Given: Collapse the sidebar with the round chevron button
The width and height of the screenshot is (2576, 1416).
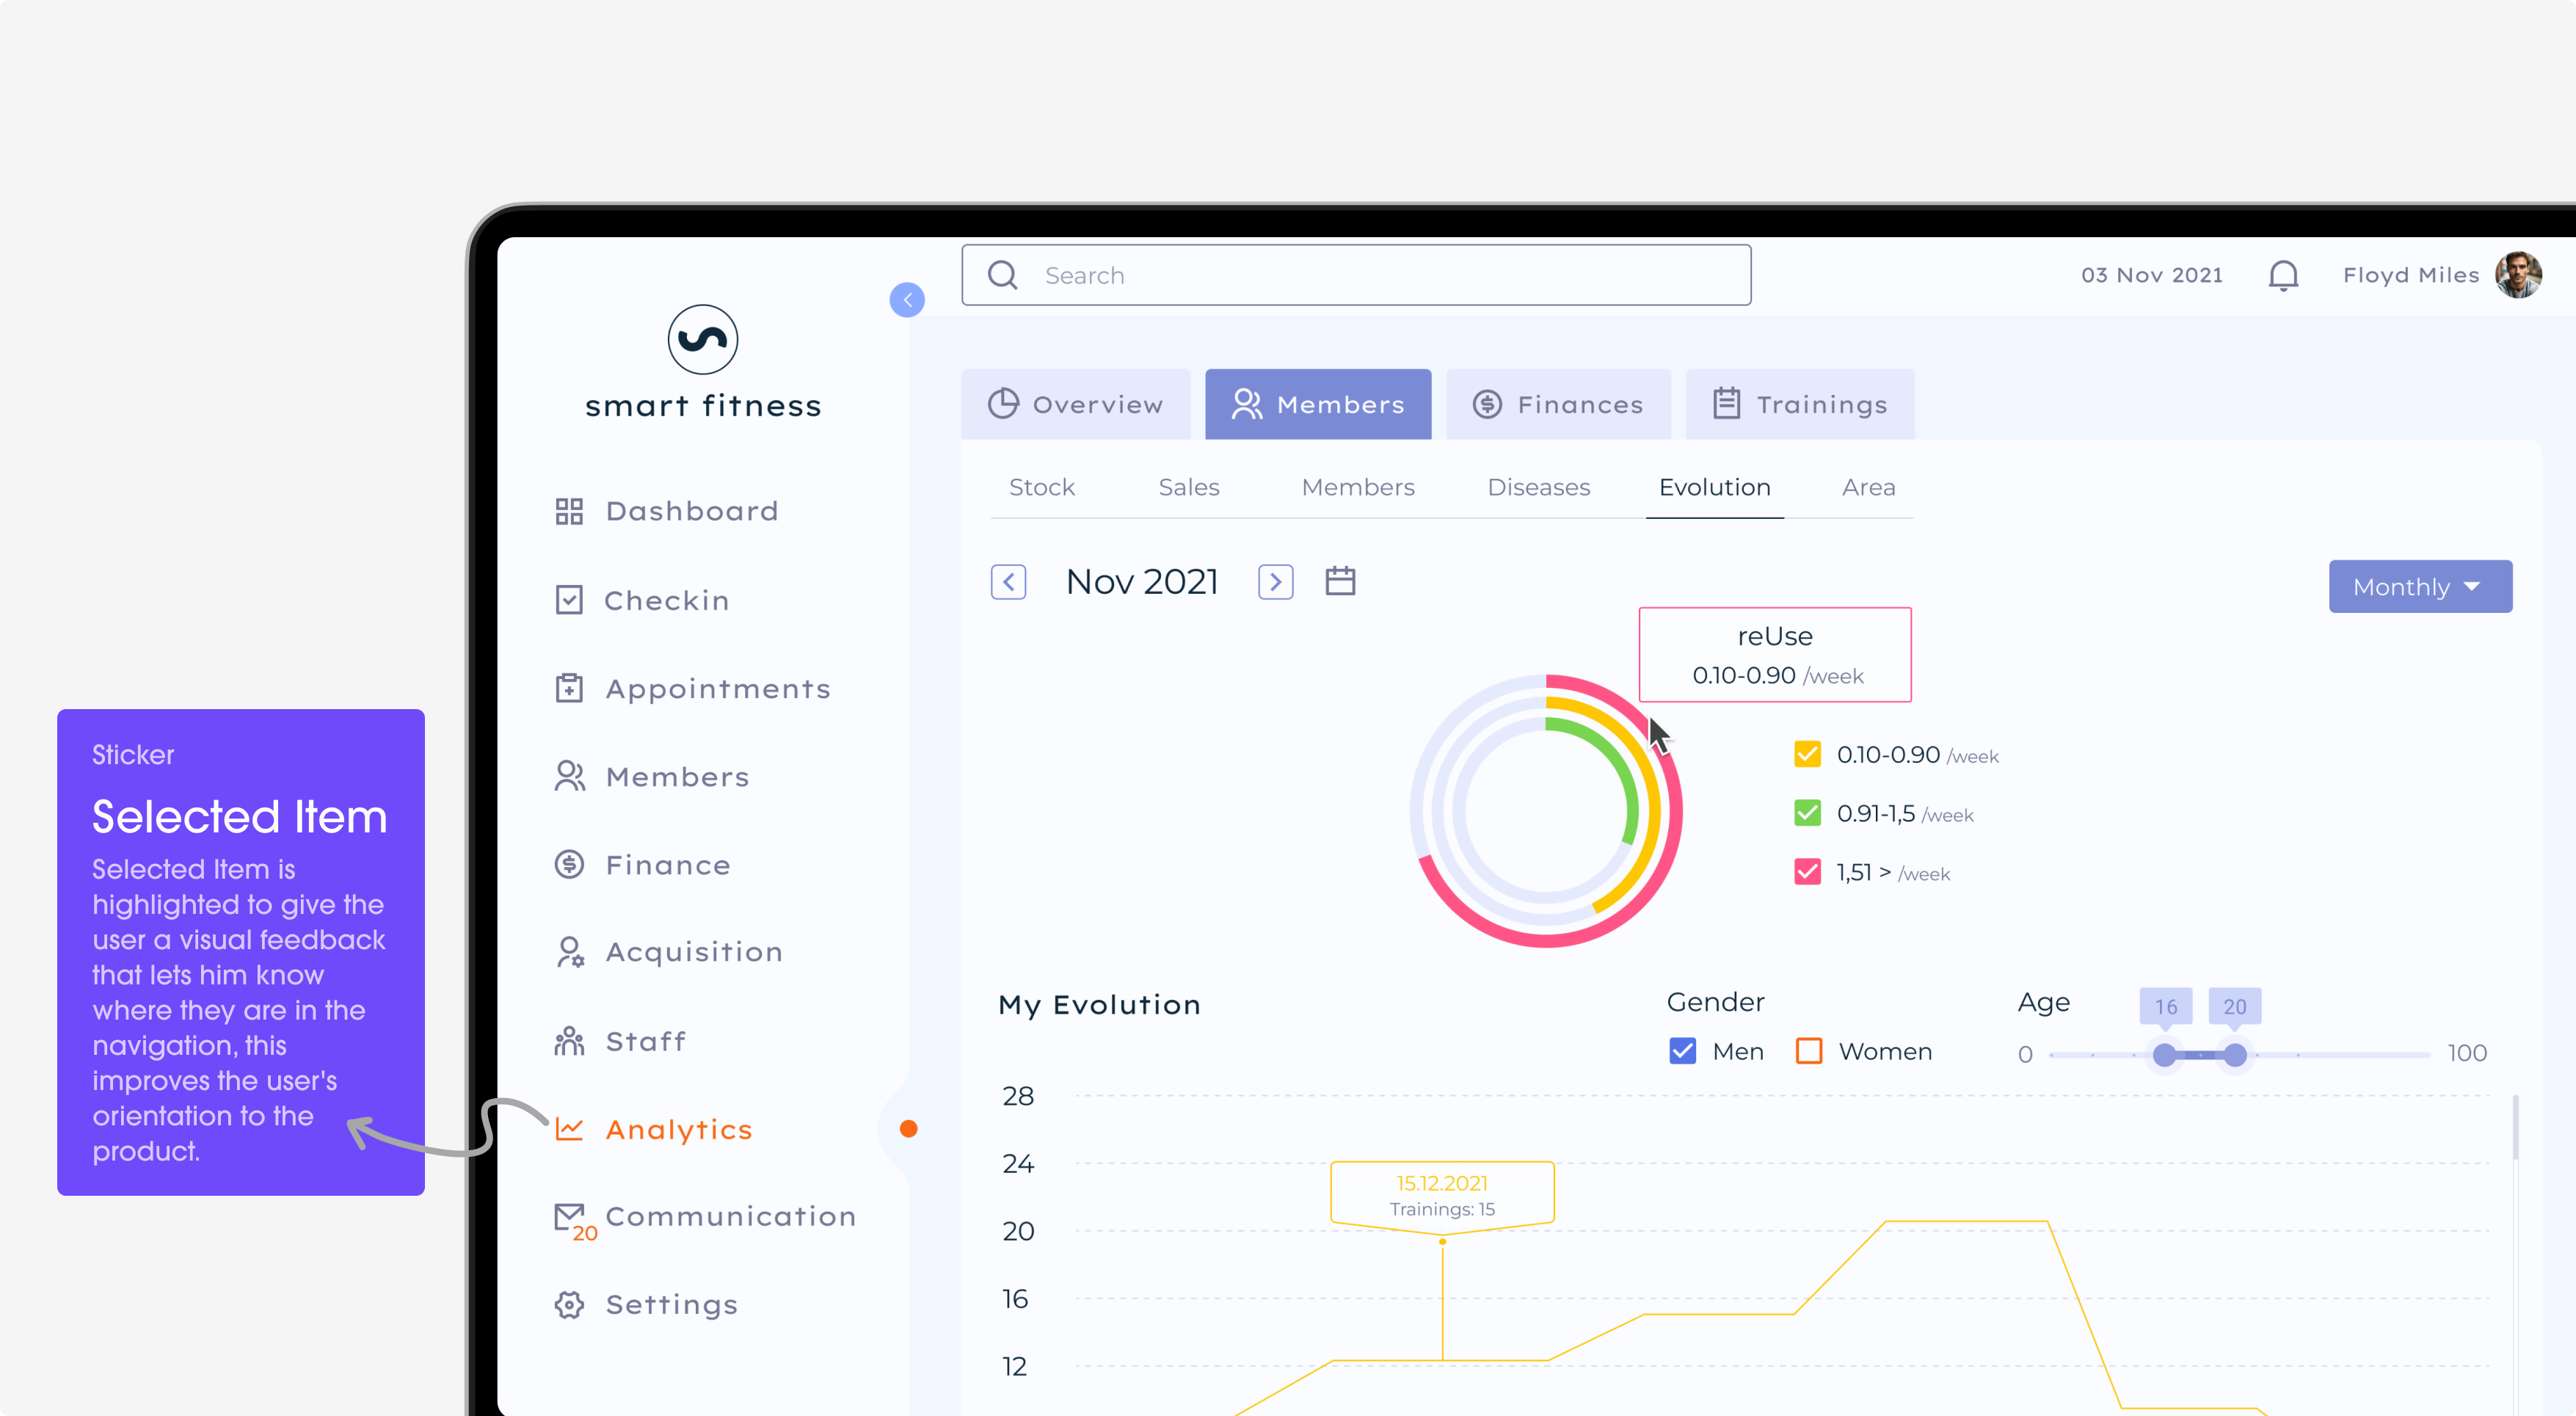Looking at the screenshot, I should [x=907, y=300].
